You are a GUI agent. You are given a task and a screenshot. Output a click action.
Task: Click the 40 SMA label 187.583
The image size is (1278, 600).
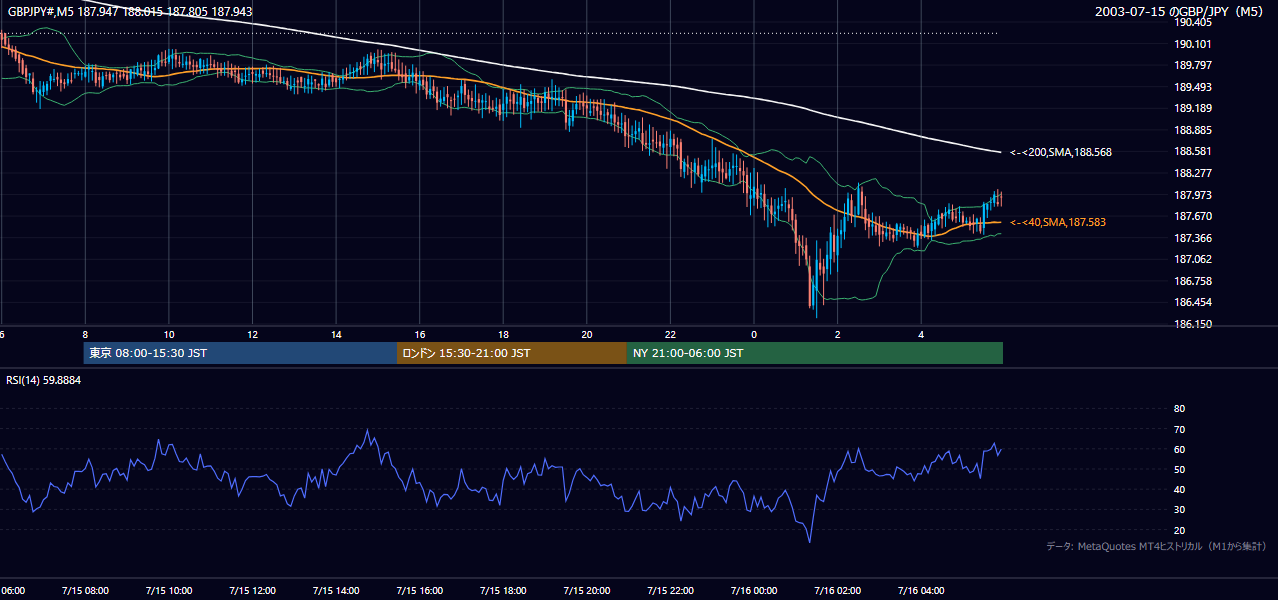1058,222
